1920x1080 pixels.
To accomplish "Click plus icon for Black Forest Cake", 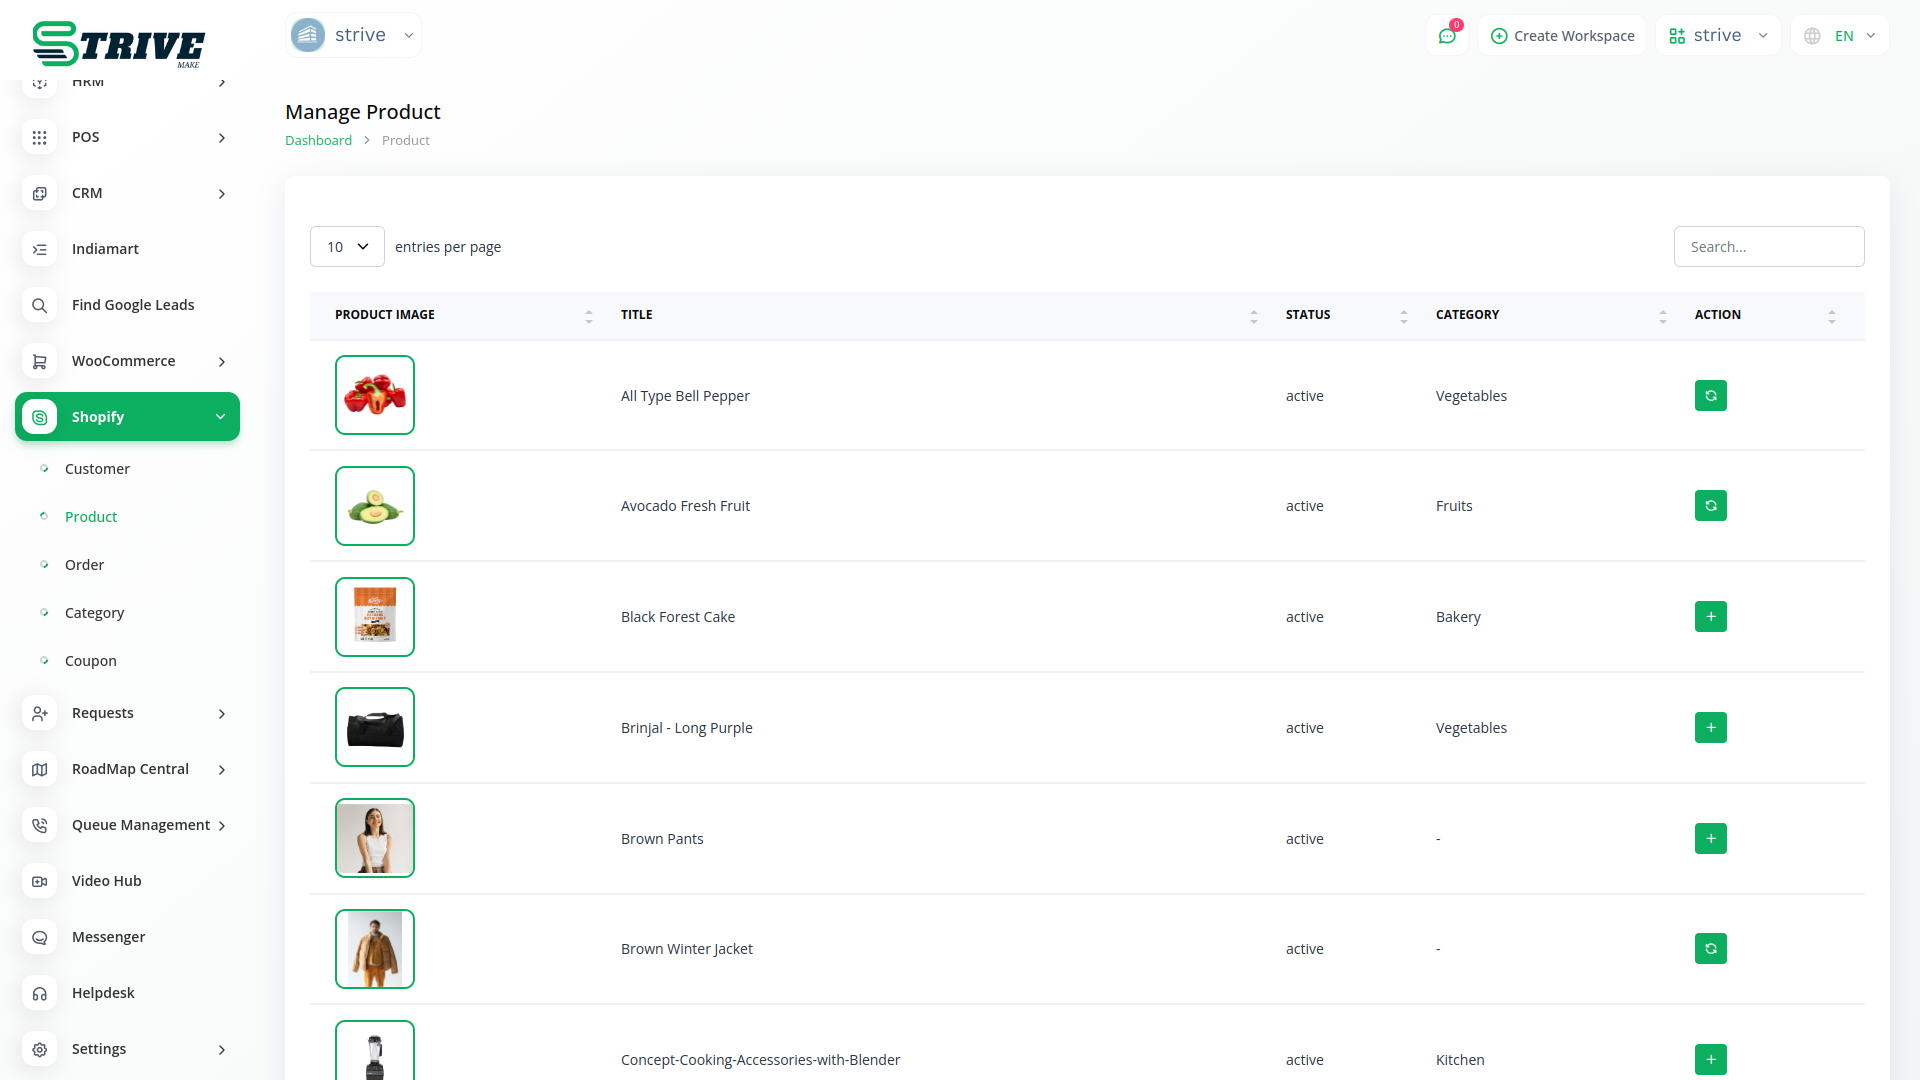I will tap(1710, 617).
